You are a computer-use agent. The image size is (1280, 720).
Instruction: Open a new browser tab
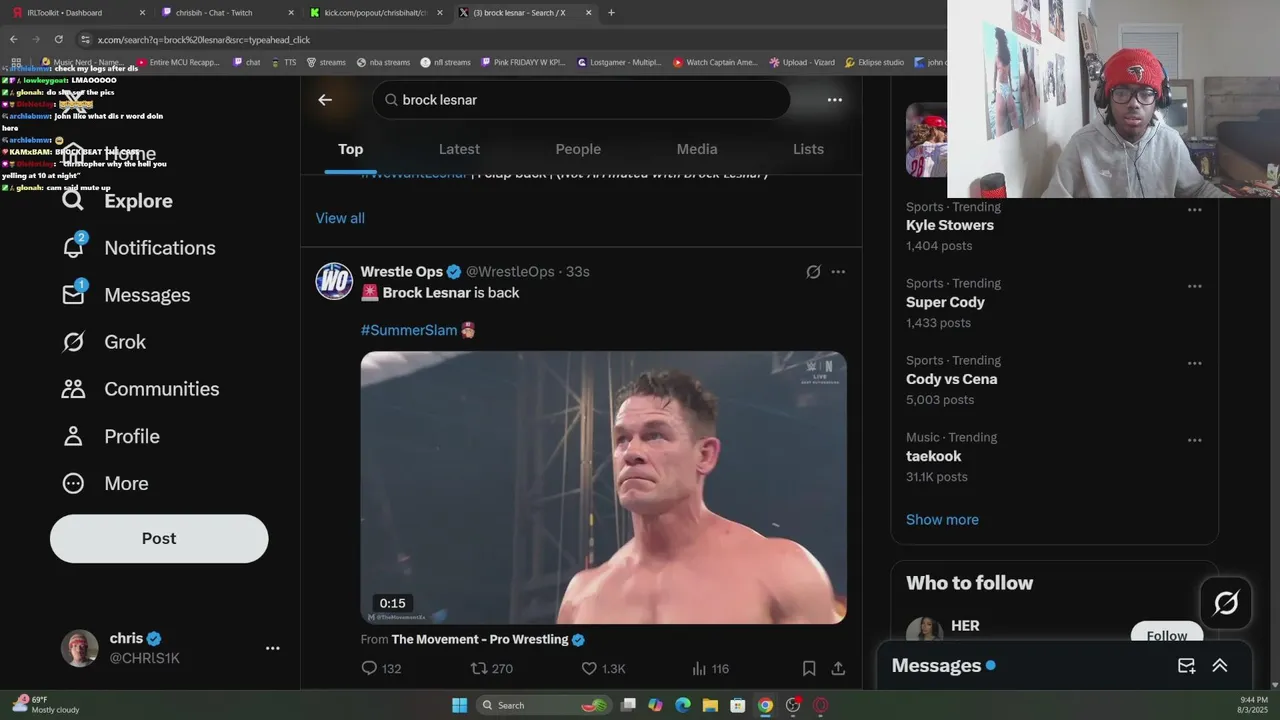611,13
